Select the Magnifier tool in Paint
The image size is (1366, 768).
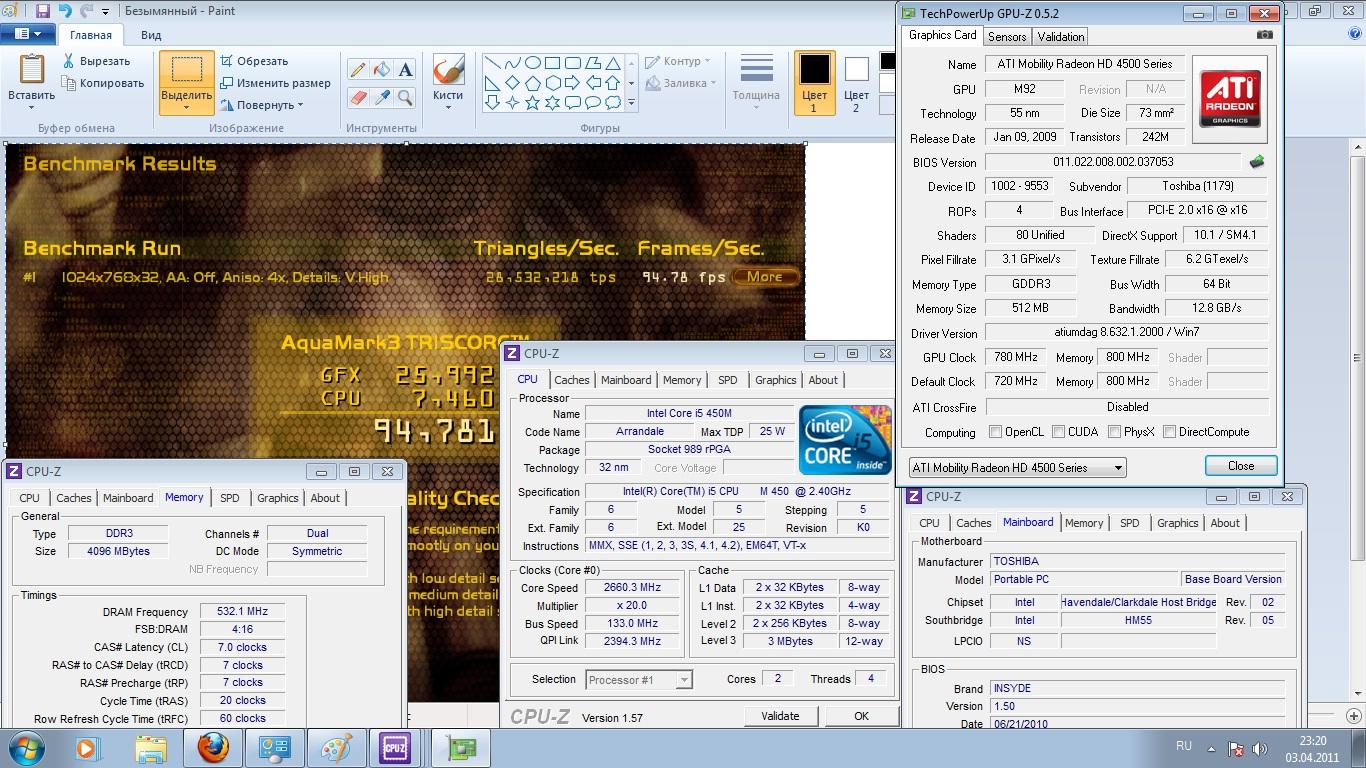tap(405, 97)
